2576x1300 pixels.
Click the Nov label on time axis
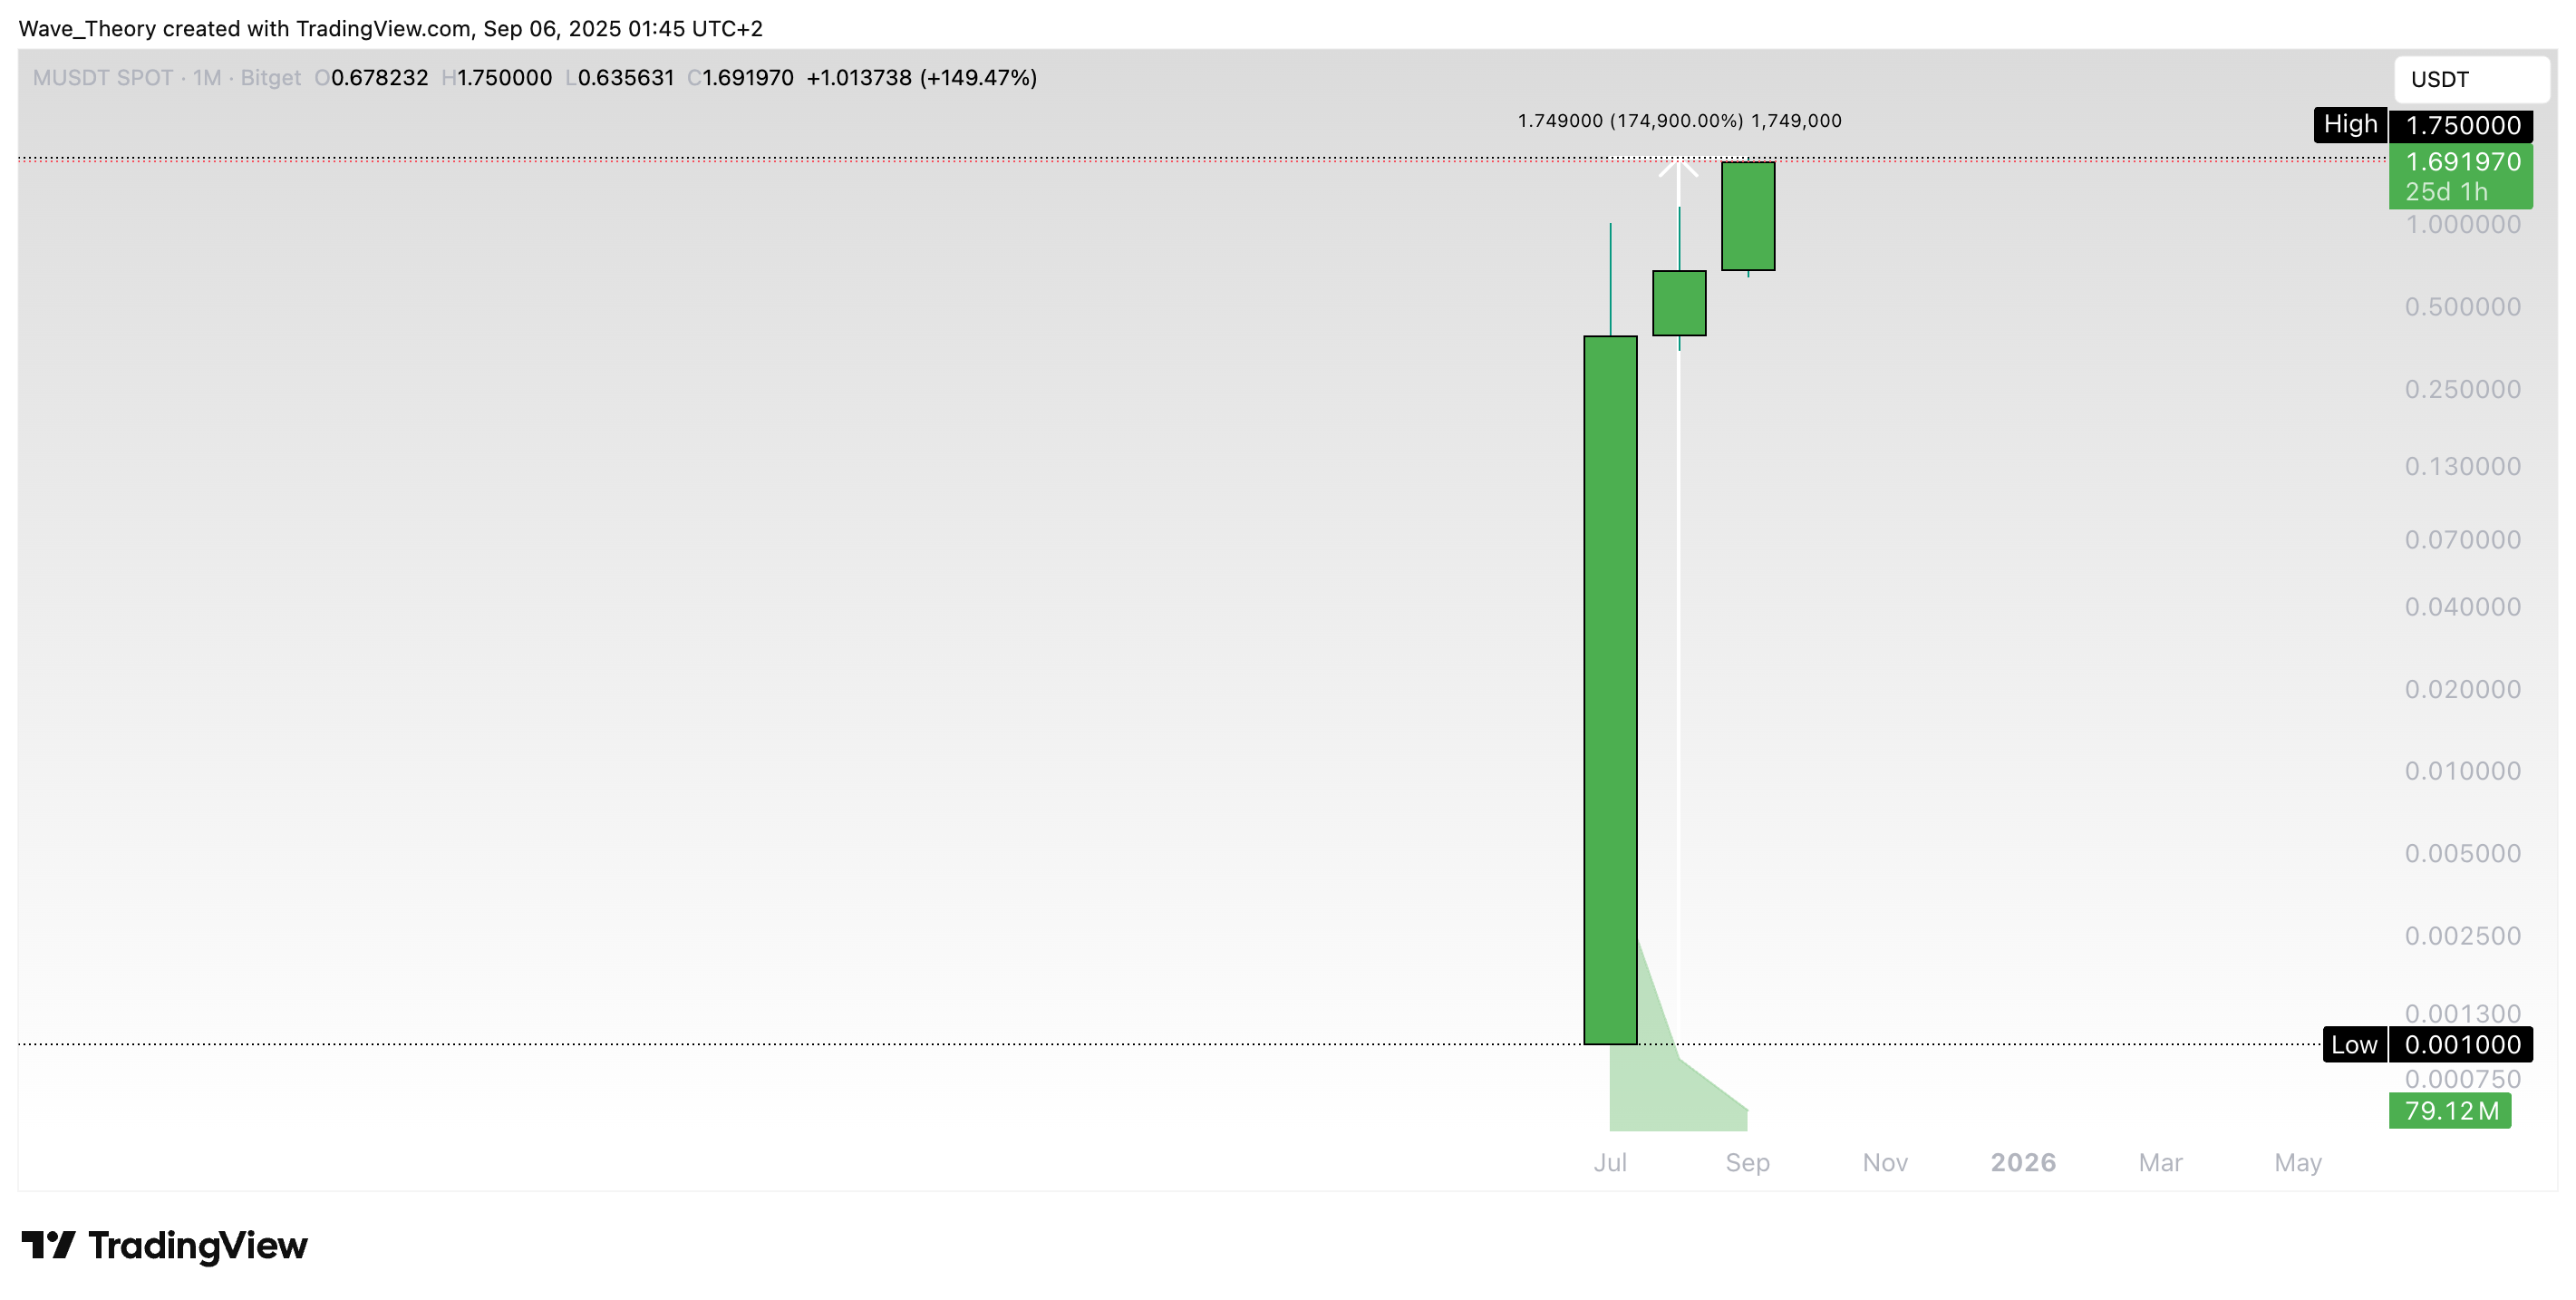tap(1885, 1163)
